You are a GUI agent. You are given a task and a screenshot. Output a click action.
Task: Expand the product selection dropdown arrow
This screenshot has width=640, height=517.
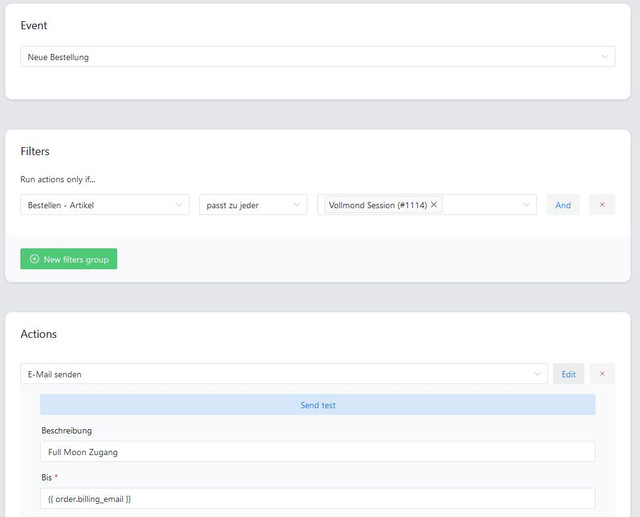pyautogui.click(x=526, y=205)
